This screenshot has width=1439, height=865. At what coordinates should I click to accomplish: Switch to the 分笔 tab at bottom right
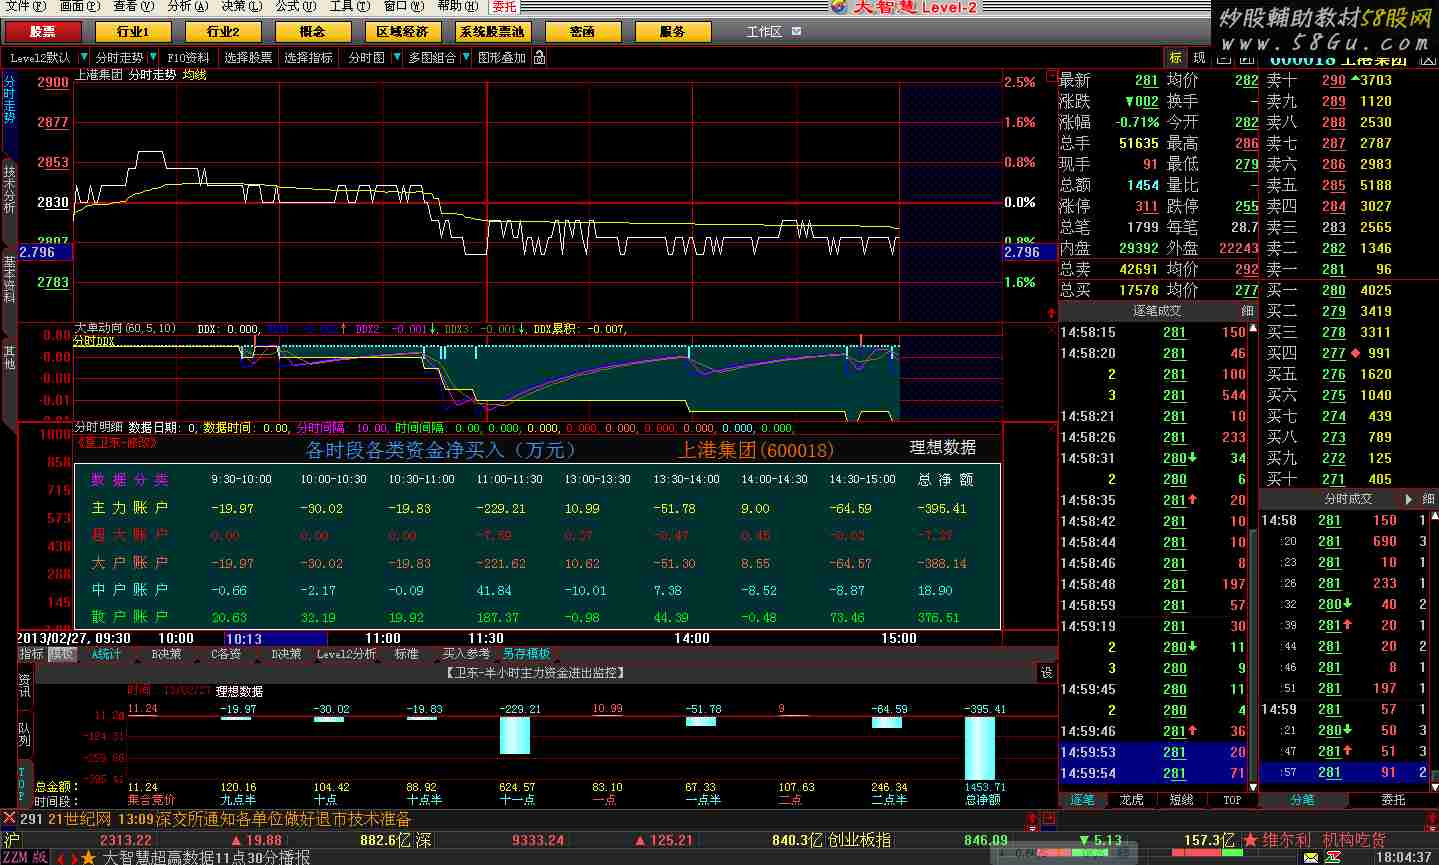tap(1303, 800)
